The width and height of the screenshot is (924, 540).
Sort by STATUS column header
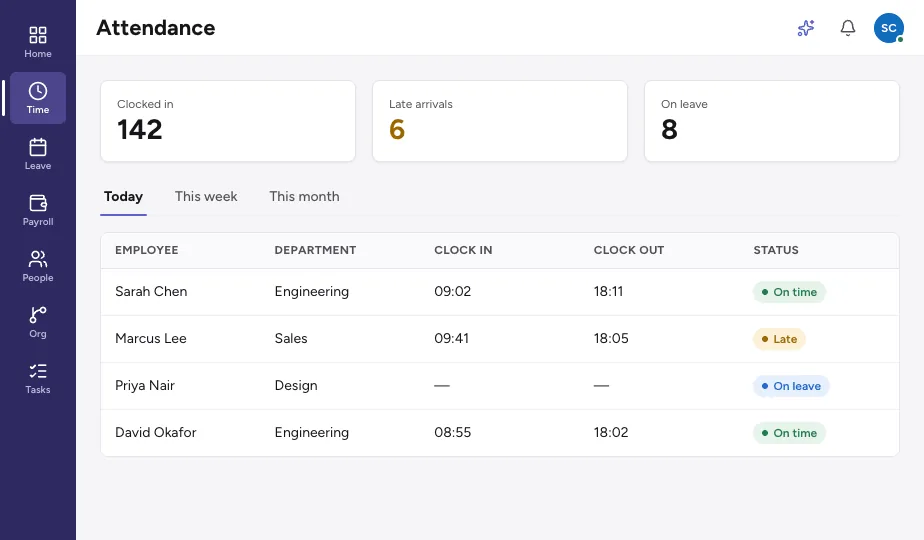coord(776,250)
